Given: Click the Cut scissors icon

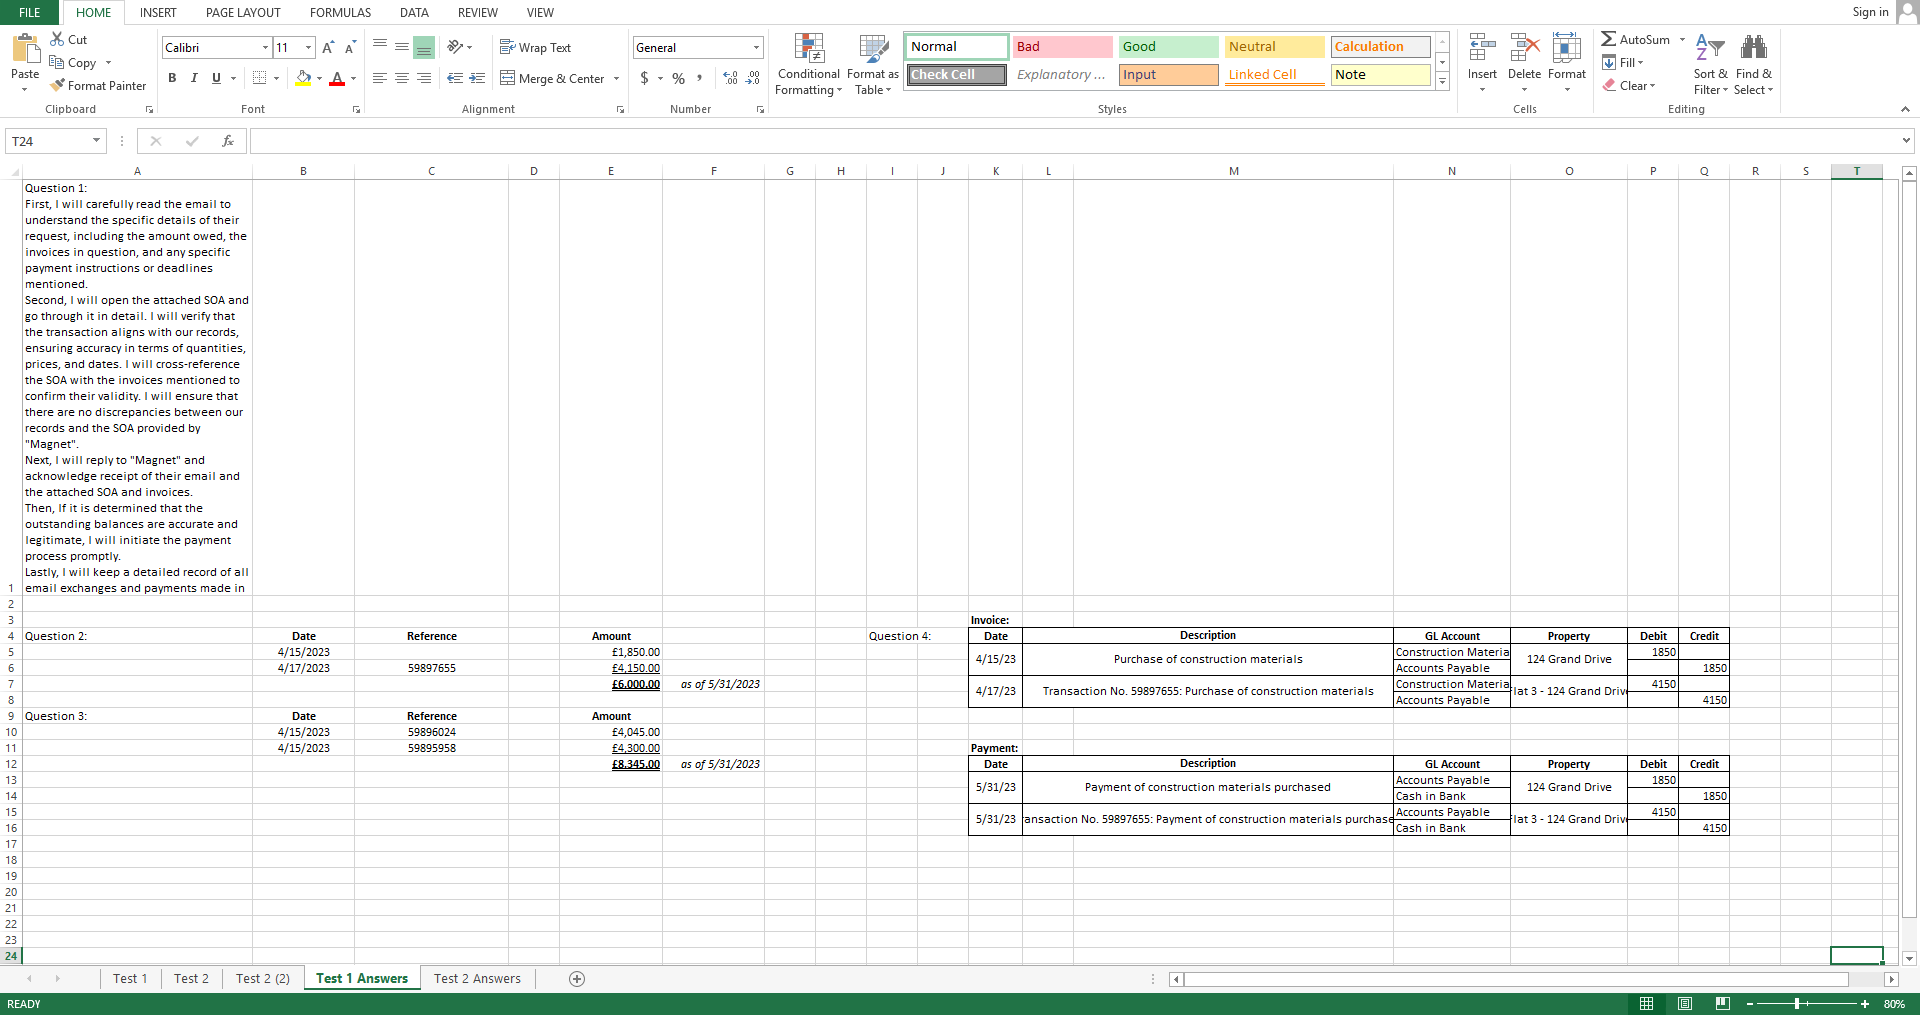Looking at the screenshot, I should tap(58, 39).
